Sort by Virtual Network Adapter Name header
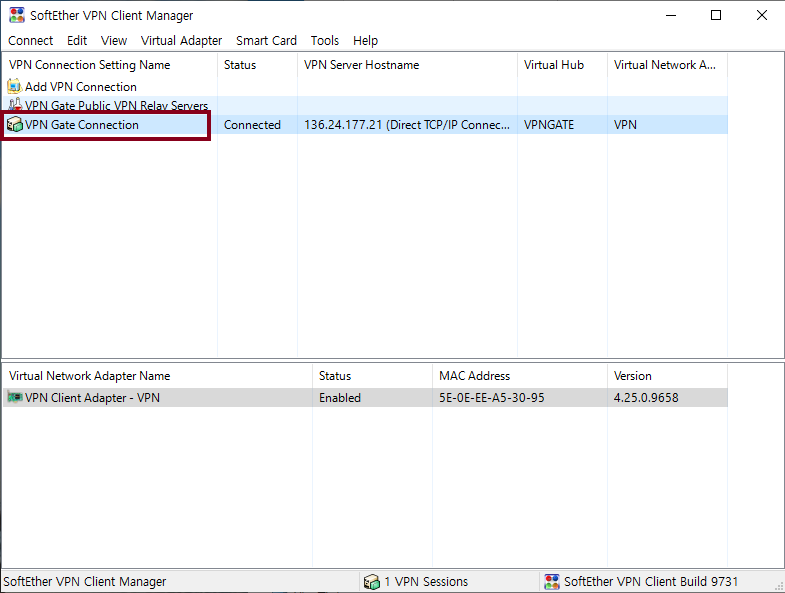The image size is (785, 593). pos(157,376)
